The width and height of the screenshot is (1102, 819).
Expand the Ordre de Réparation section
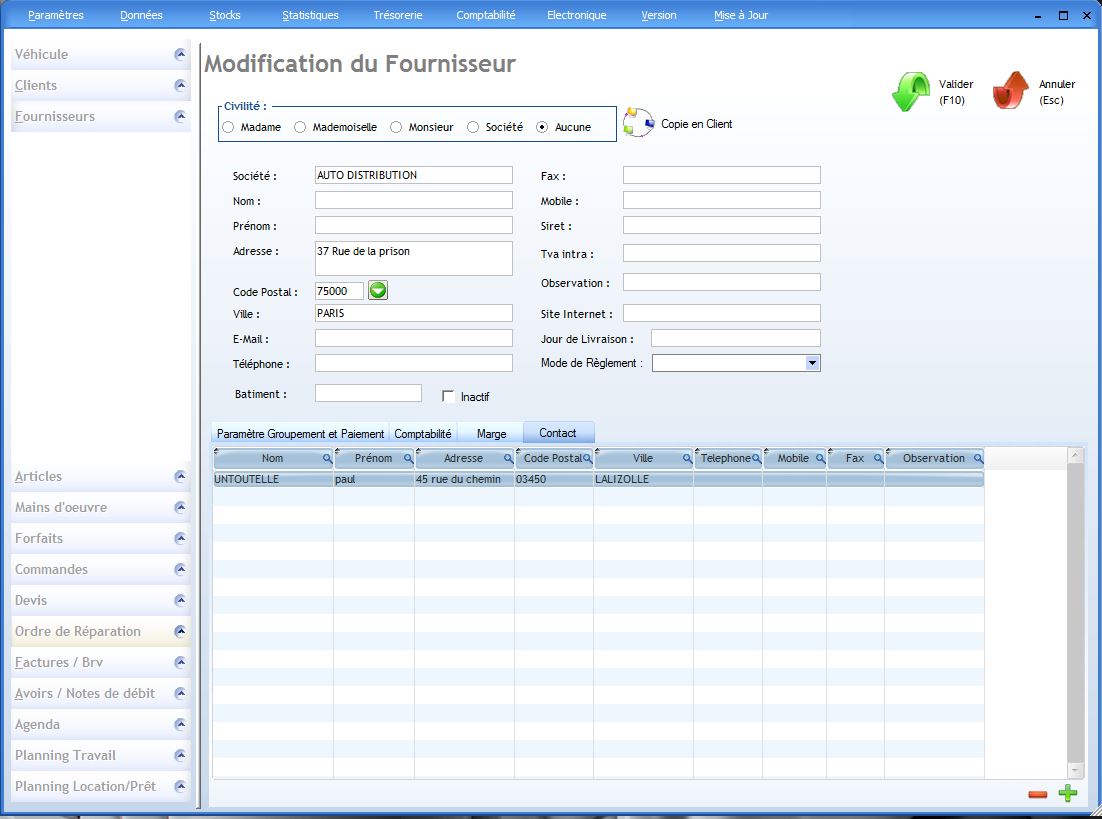tap(180, 631)
